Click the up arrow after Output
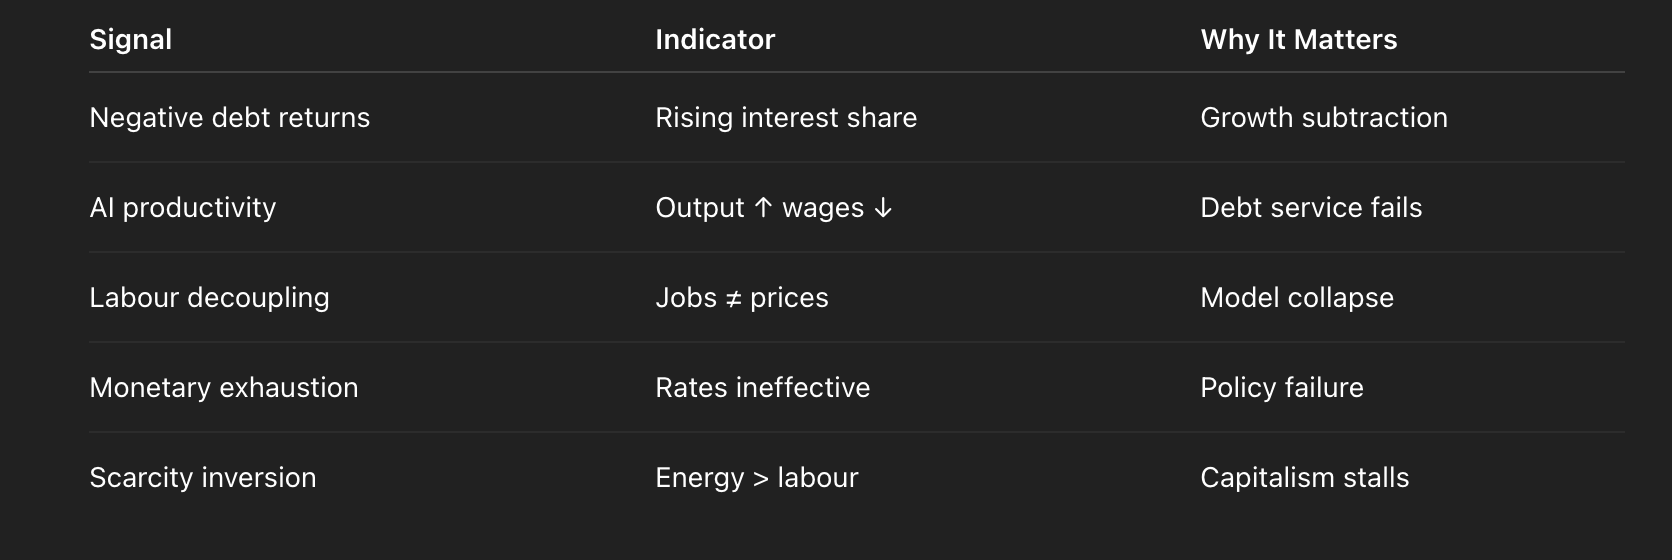1672x560 pixels. [763, 208]
